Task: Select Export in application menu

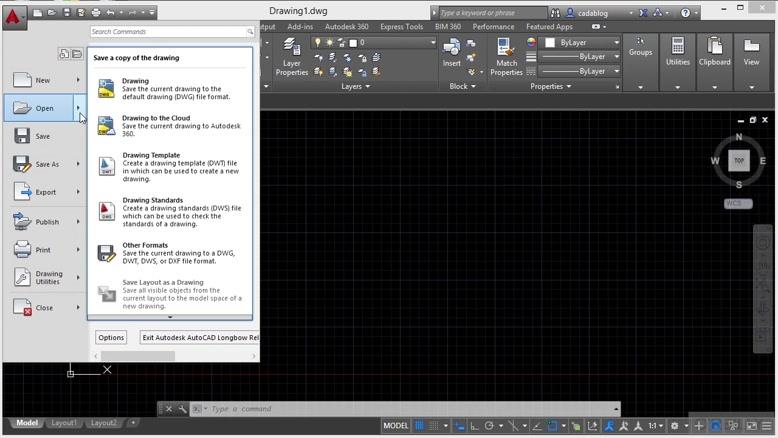Action: pyautogui.click(x=43, y=192)
